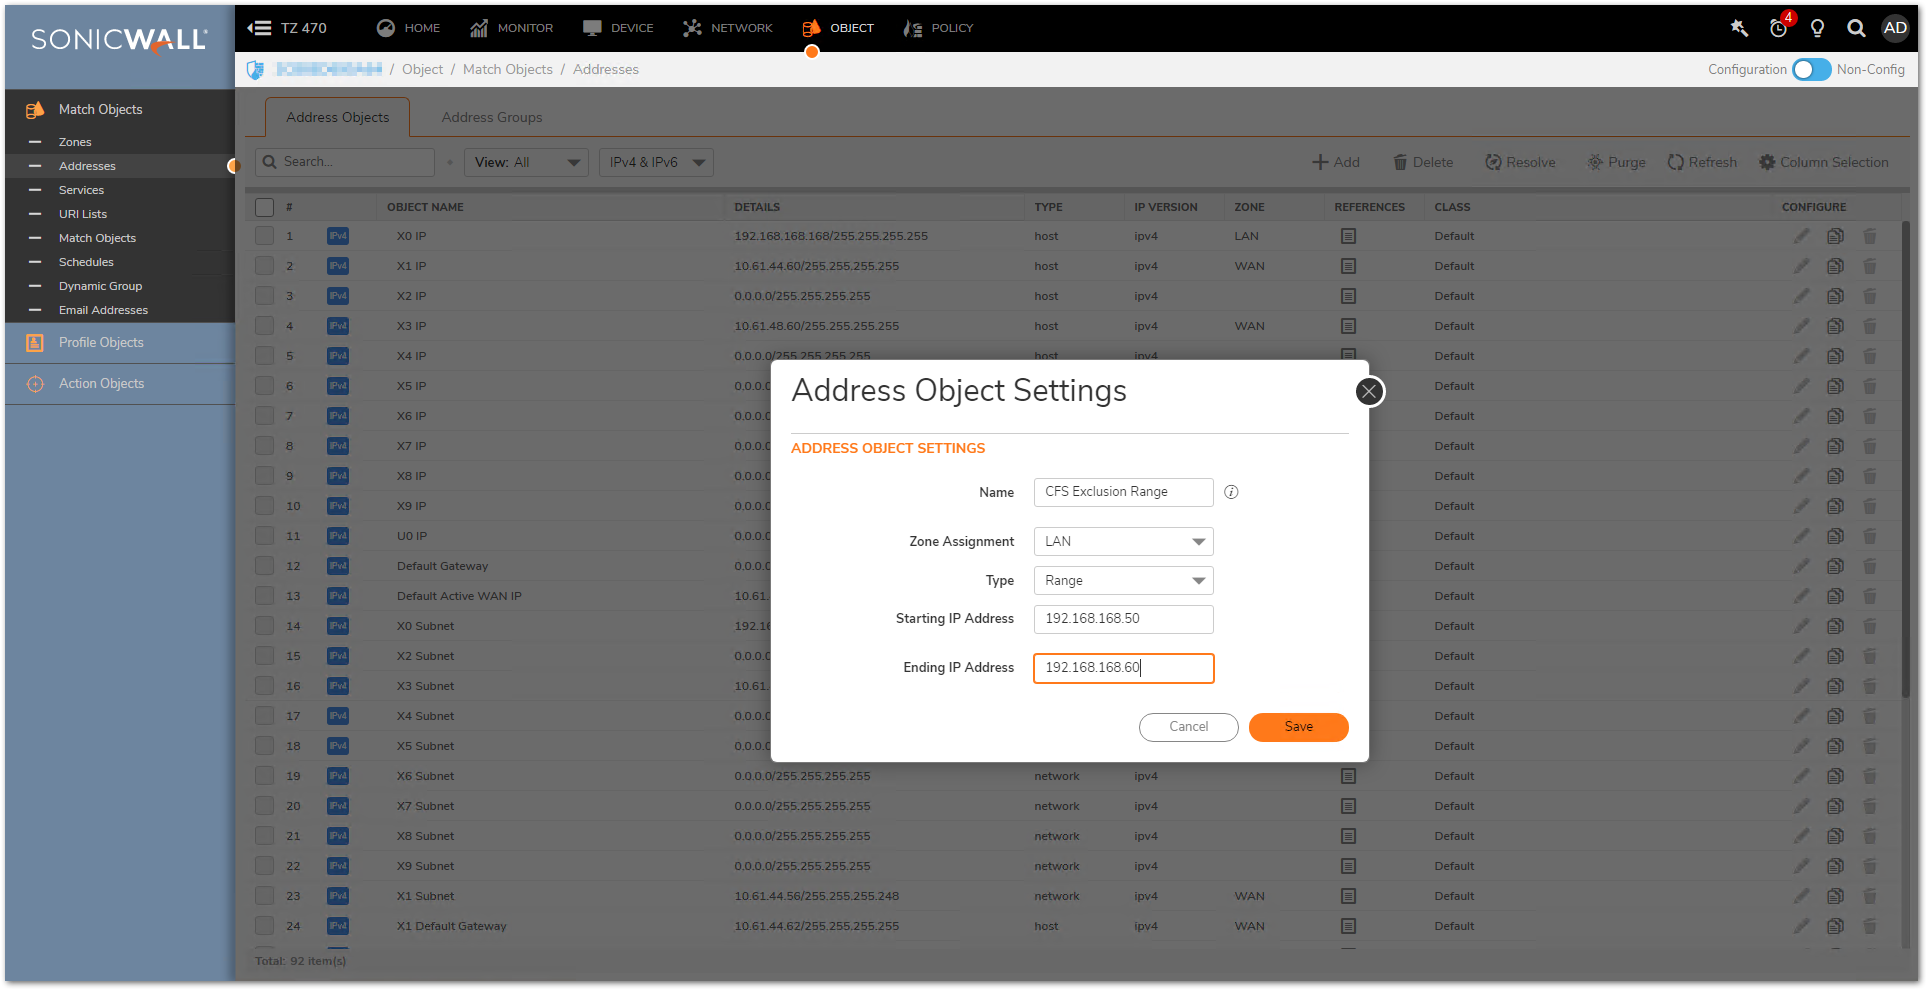The height and width of the screenshot is (990, 1927).
Task: View references for X0 IP
Action: click(1348, 236)
